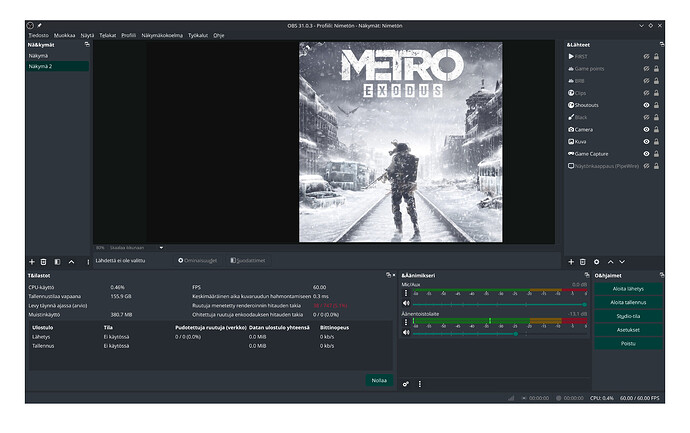This screenshot has width=690, height=433.
Task: Mute the Mic/Aux speaker icon
Action: [x=406, y=303]
